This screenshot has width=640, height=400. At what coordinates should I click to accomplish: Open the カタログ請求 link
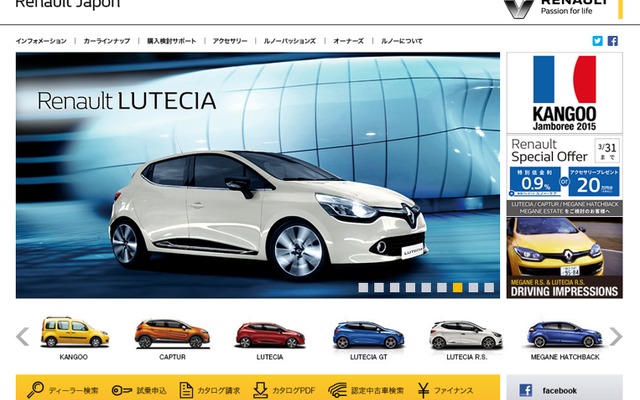tap(218, 391)
